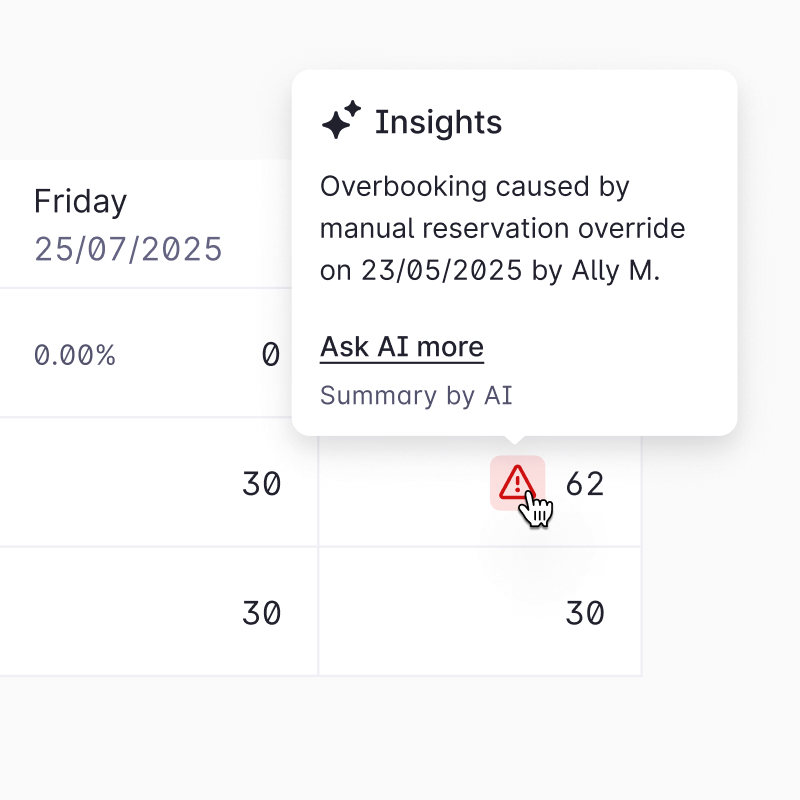Image resolution: width=800 pixels, height=800 pixels.
Task: Click the "Summary by AI" label
Action: (416, 395)
